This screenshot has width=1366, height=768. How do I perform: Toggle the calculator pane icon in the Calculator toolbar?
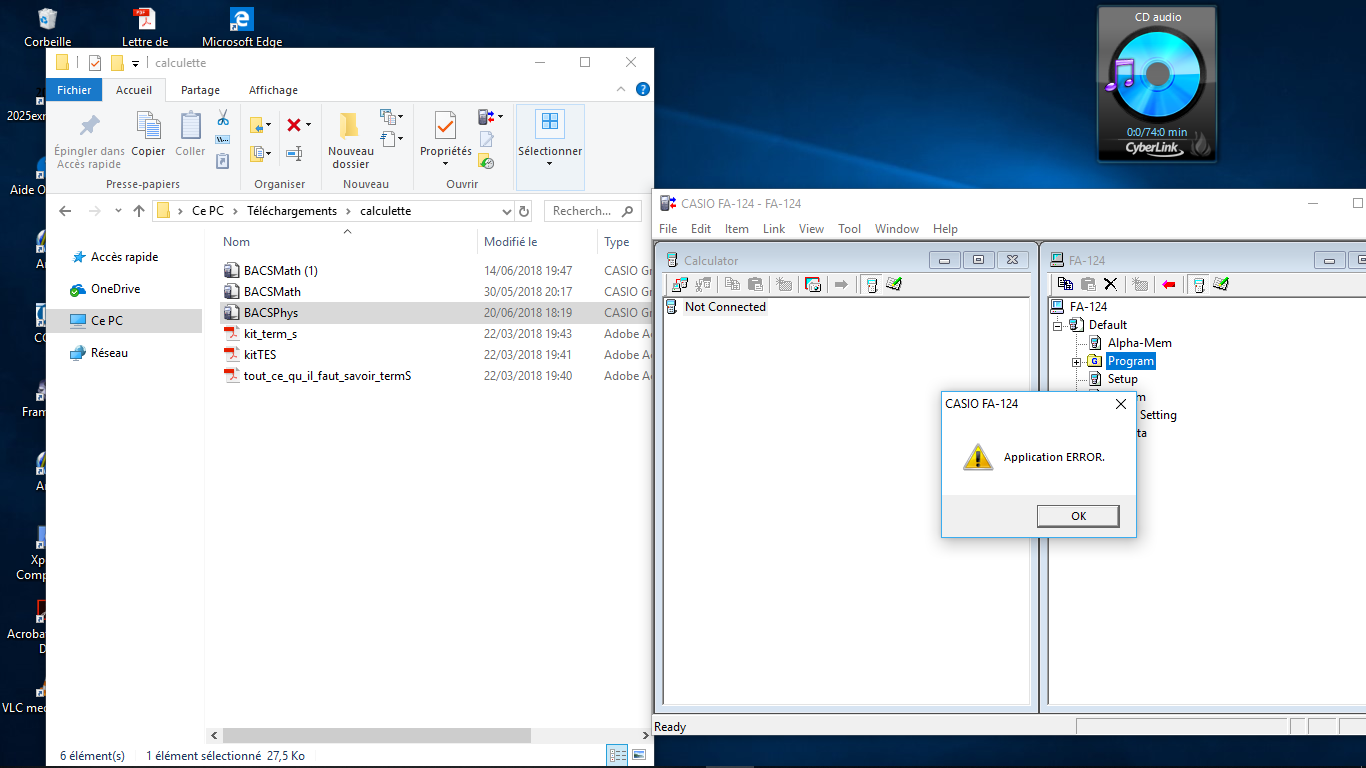(872, 285)
